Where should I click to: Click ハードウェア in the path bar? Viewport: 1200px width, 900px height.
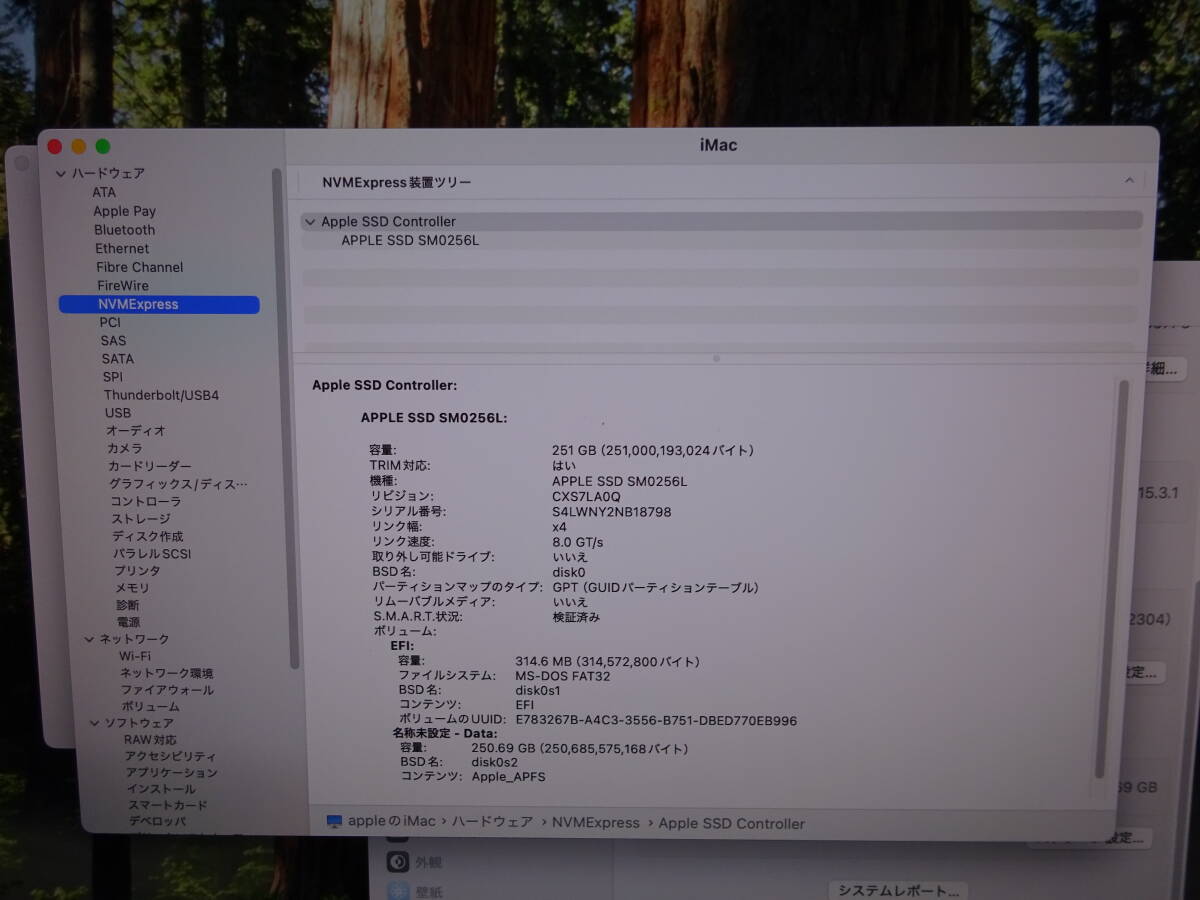492,822
